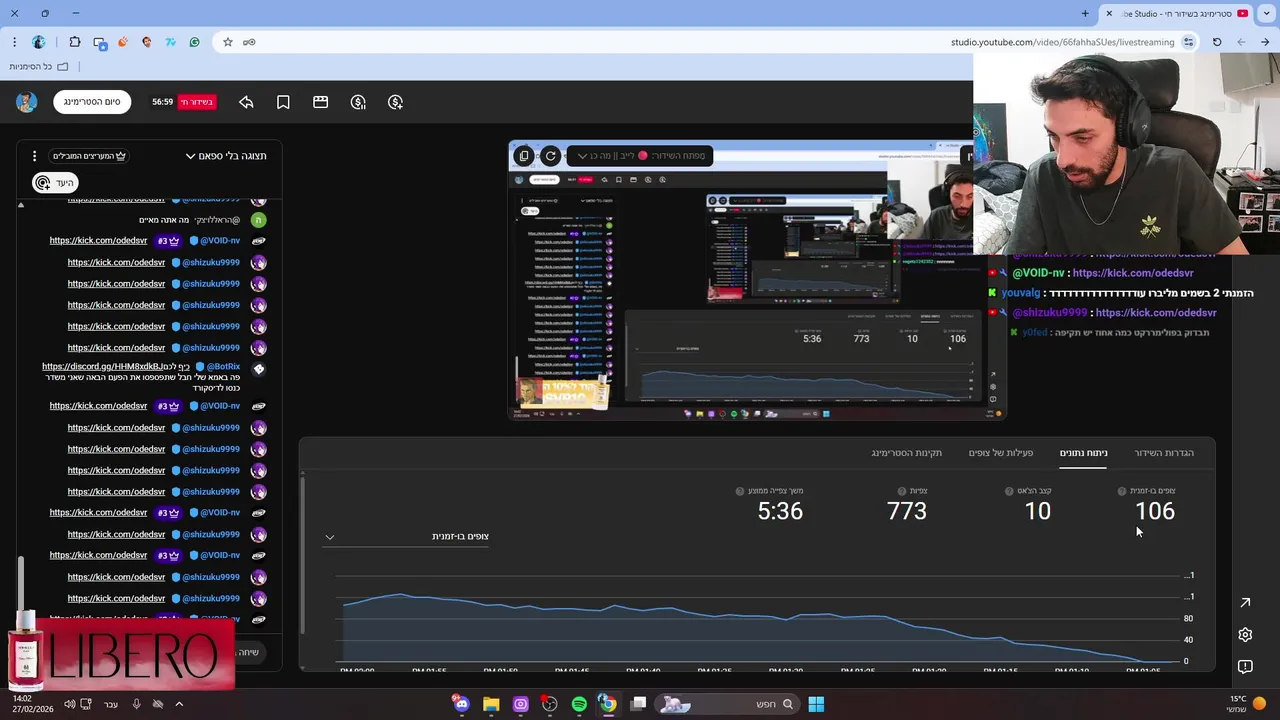Open the stream health tab תקינות הסטרימינג
Screen dimensions: 1280x720
click(906, 453)
